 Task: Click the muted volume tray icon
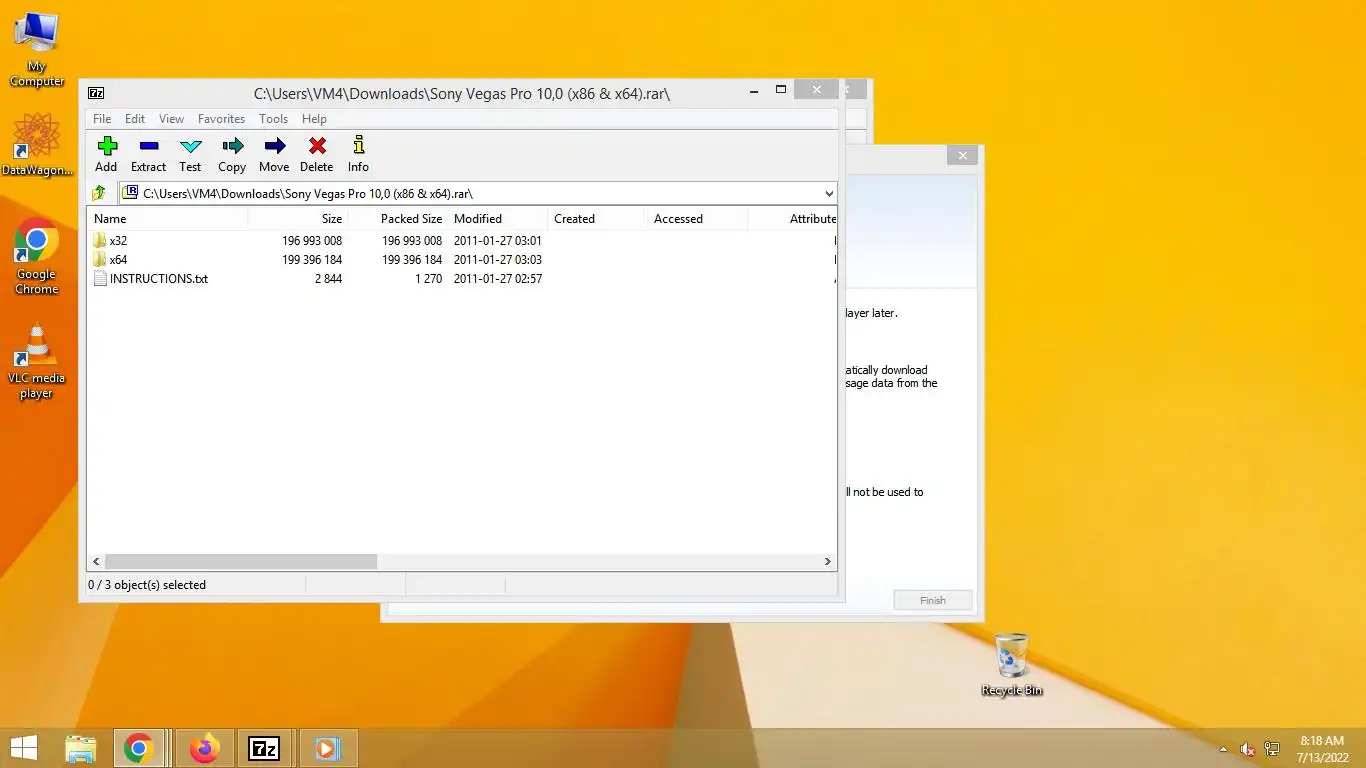pyautogui.click(x=1248, y=748)
